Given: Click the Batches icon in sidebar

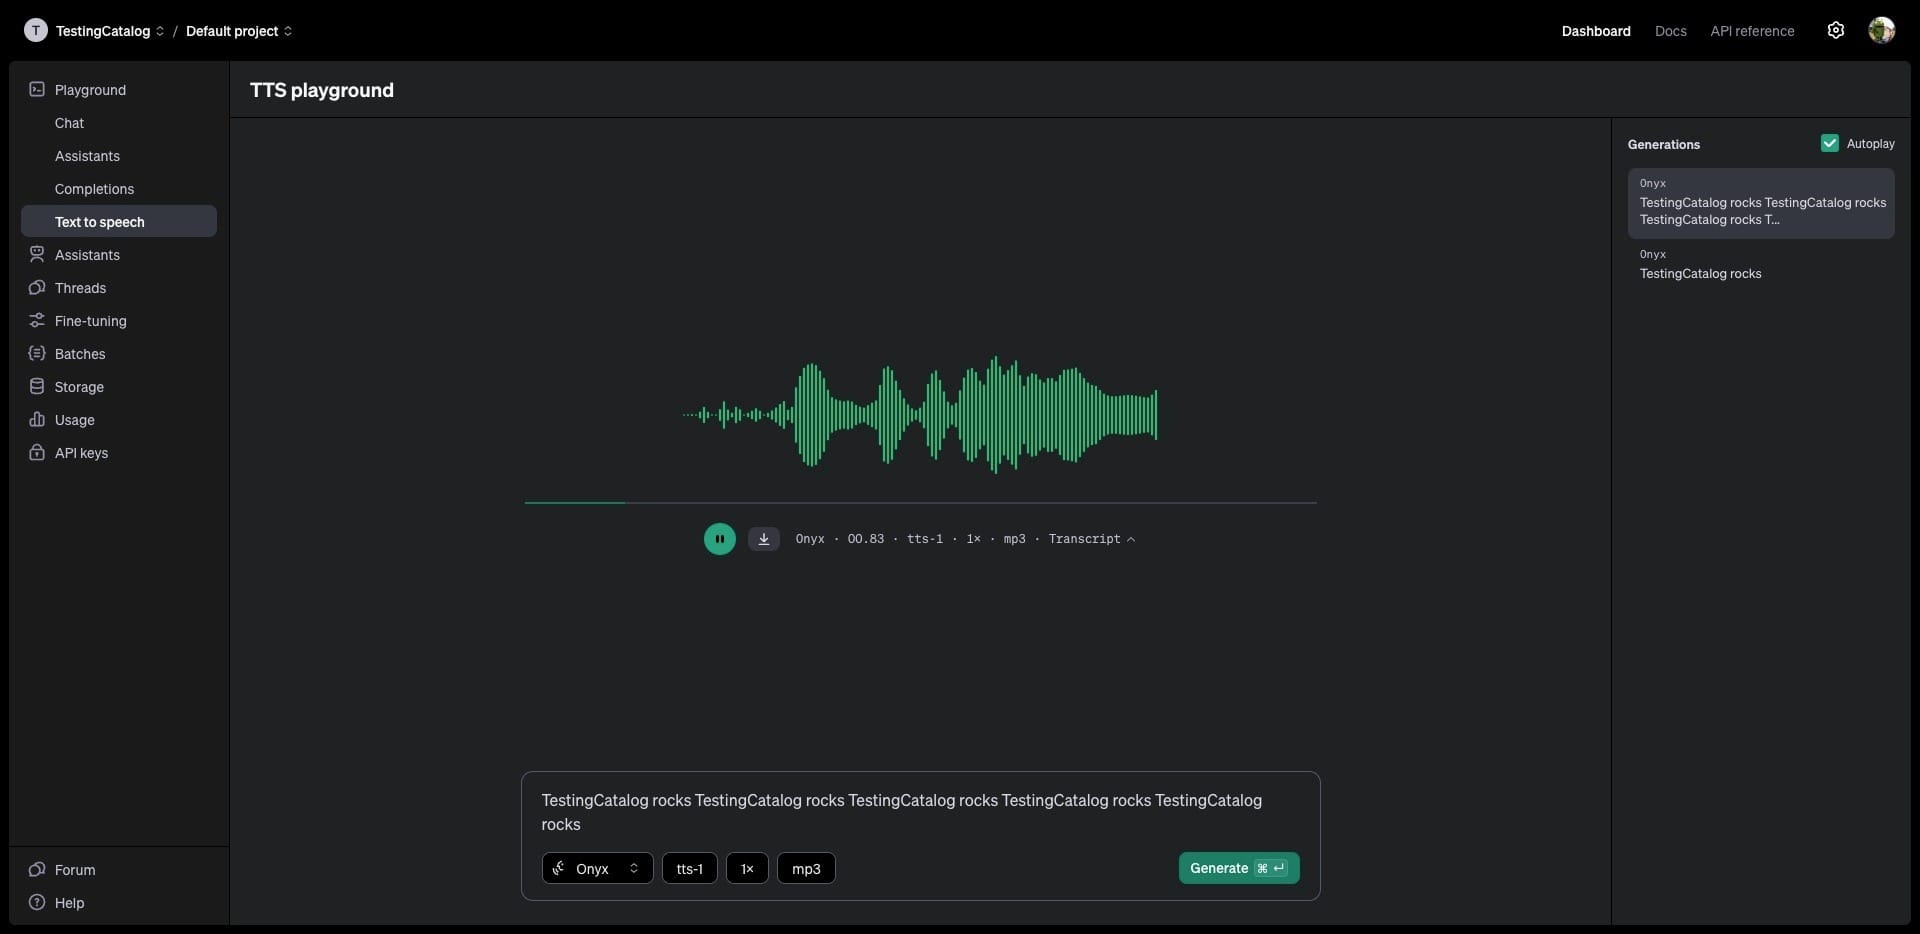Looking at the screenshot, I should point(37,353).
